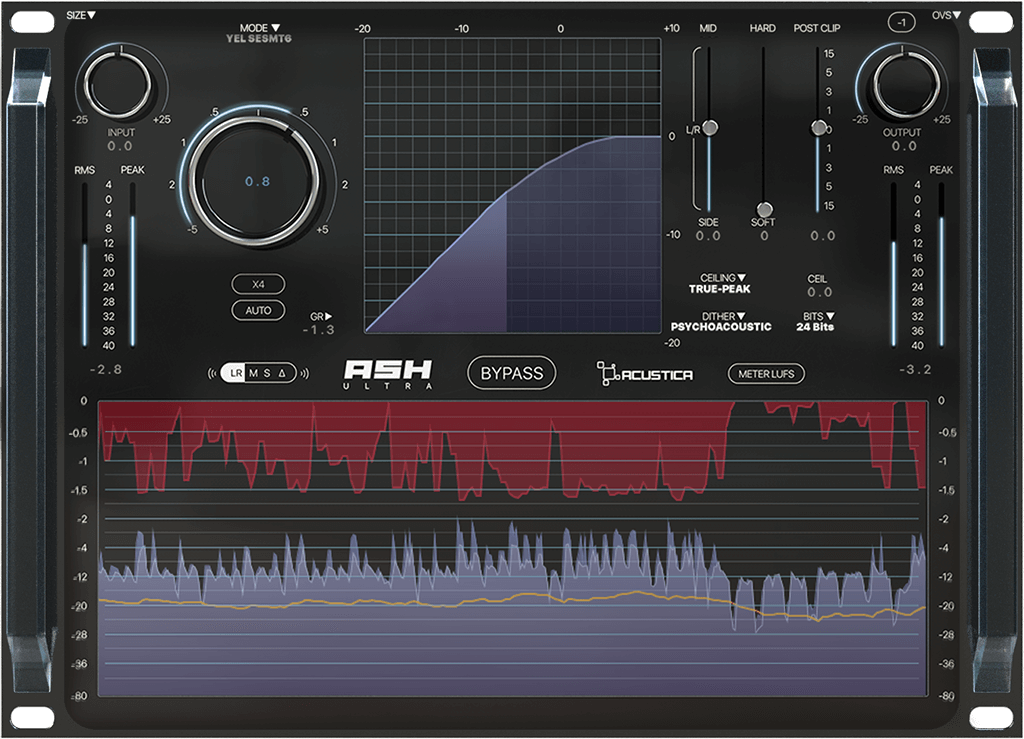Screen dimensions: 1024x739
Task: Click TRUE-PEAK ceiling mode text
Action: coord(720,289)
